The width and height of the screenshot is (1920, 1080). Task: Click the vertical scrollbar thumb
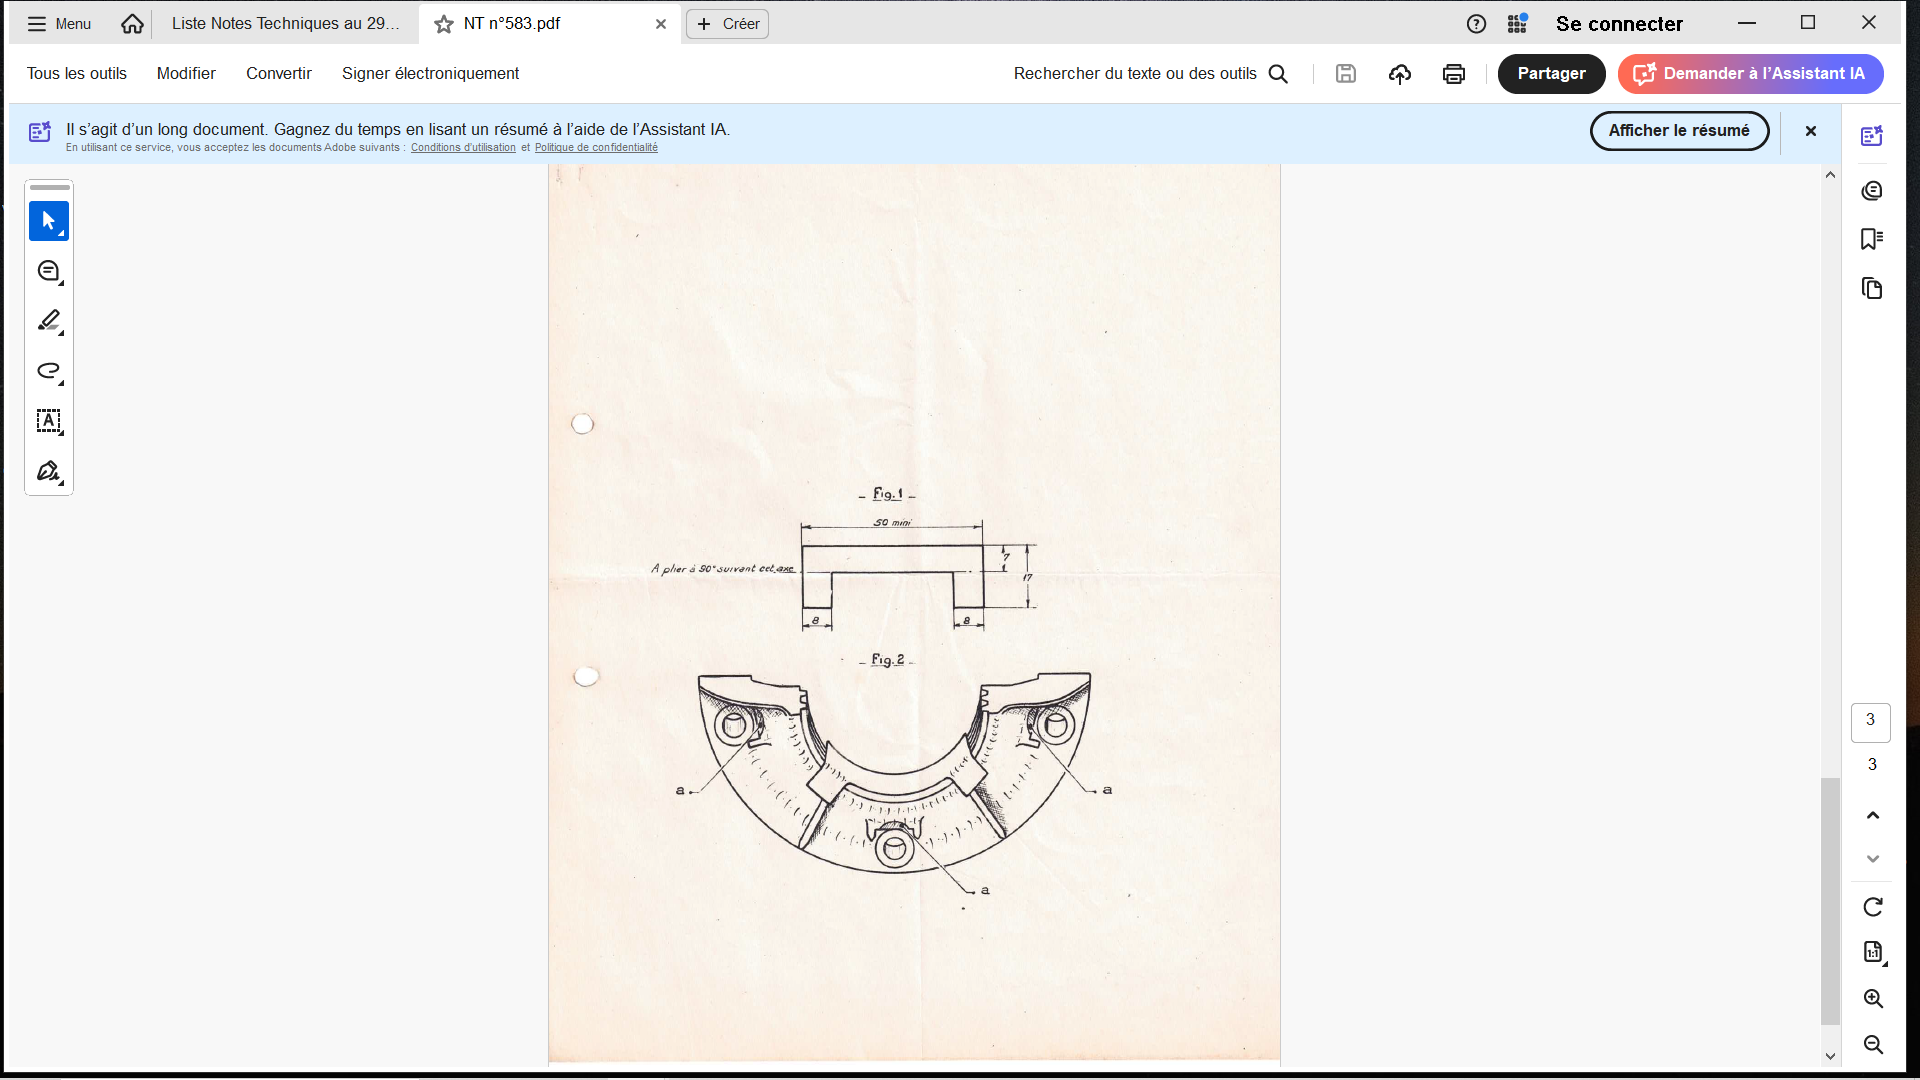click(x=1830, y=900)
